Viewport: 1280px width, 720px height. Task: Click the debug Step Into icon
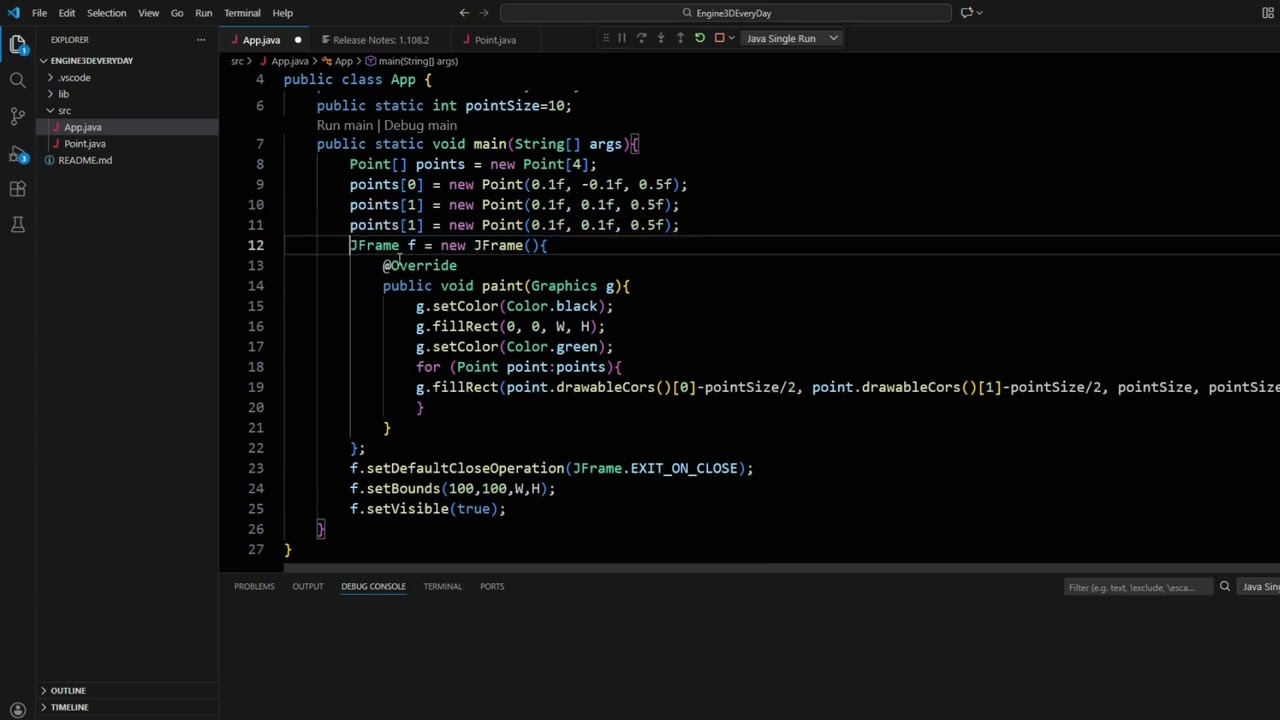(x=661, y=38)
